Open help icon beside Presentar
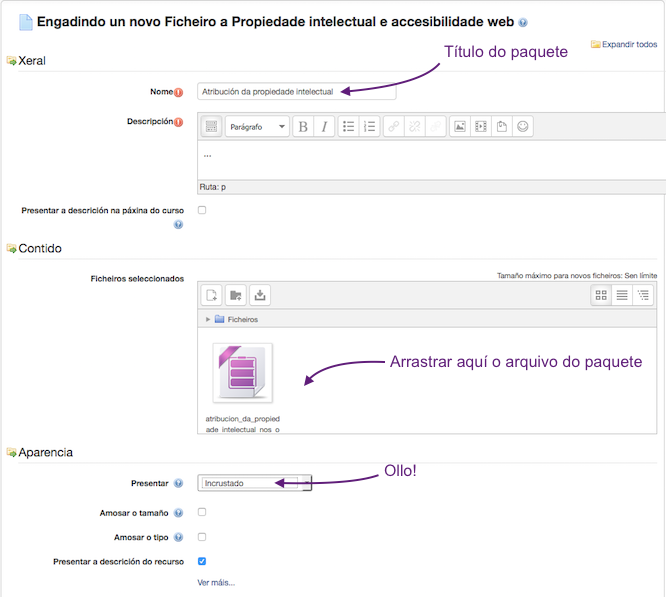 (178, 483)
